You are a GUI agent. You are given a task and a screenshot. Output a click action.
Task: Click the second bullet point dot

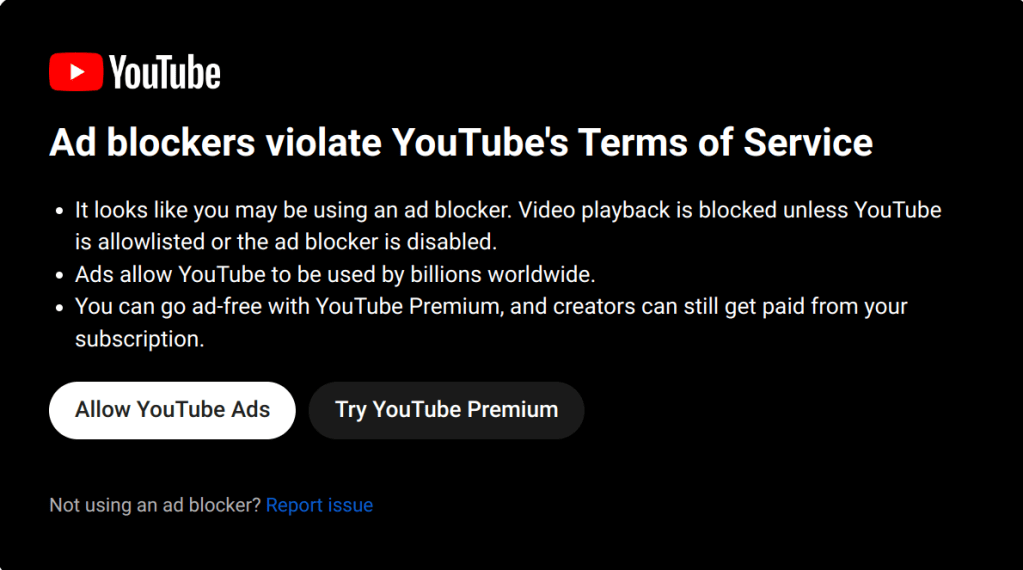tap(58, 275)
